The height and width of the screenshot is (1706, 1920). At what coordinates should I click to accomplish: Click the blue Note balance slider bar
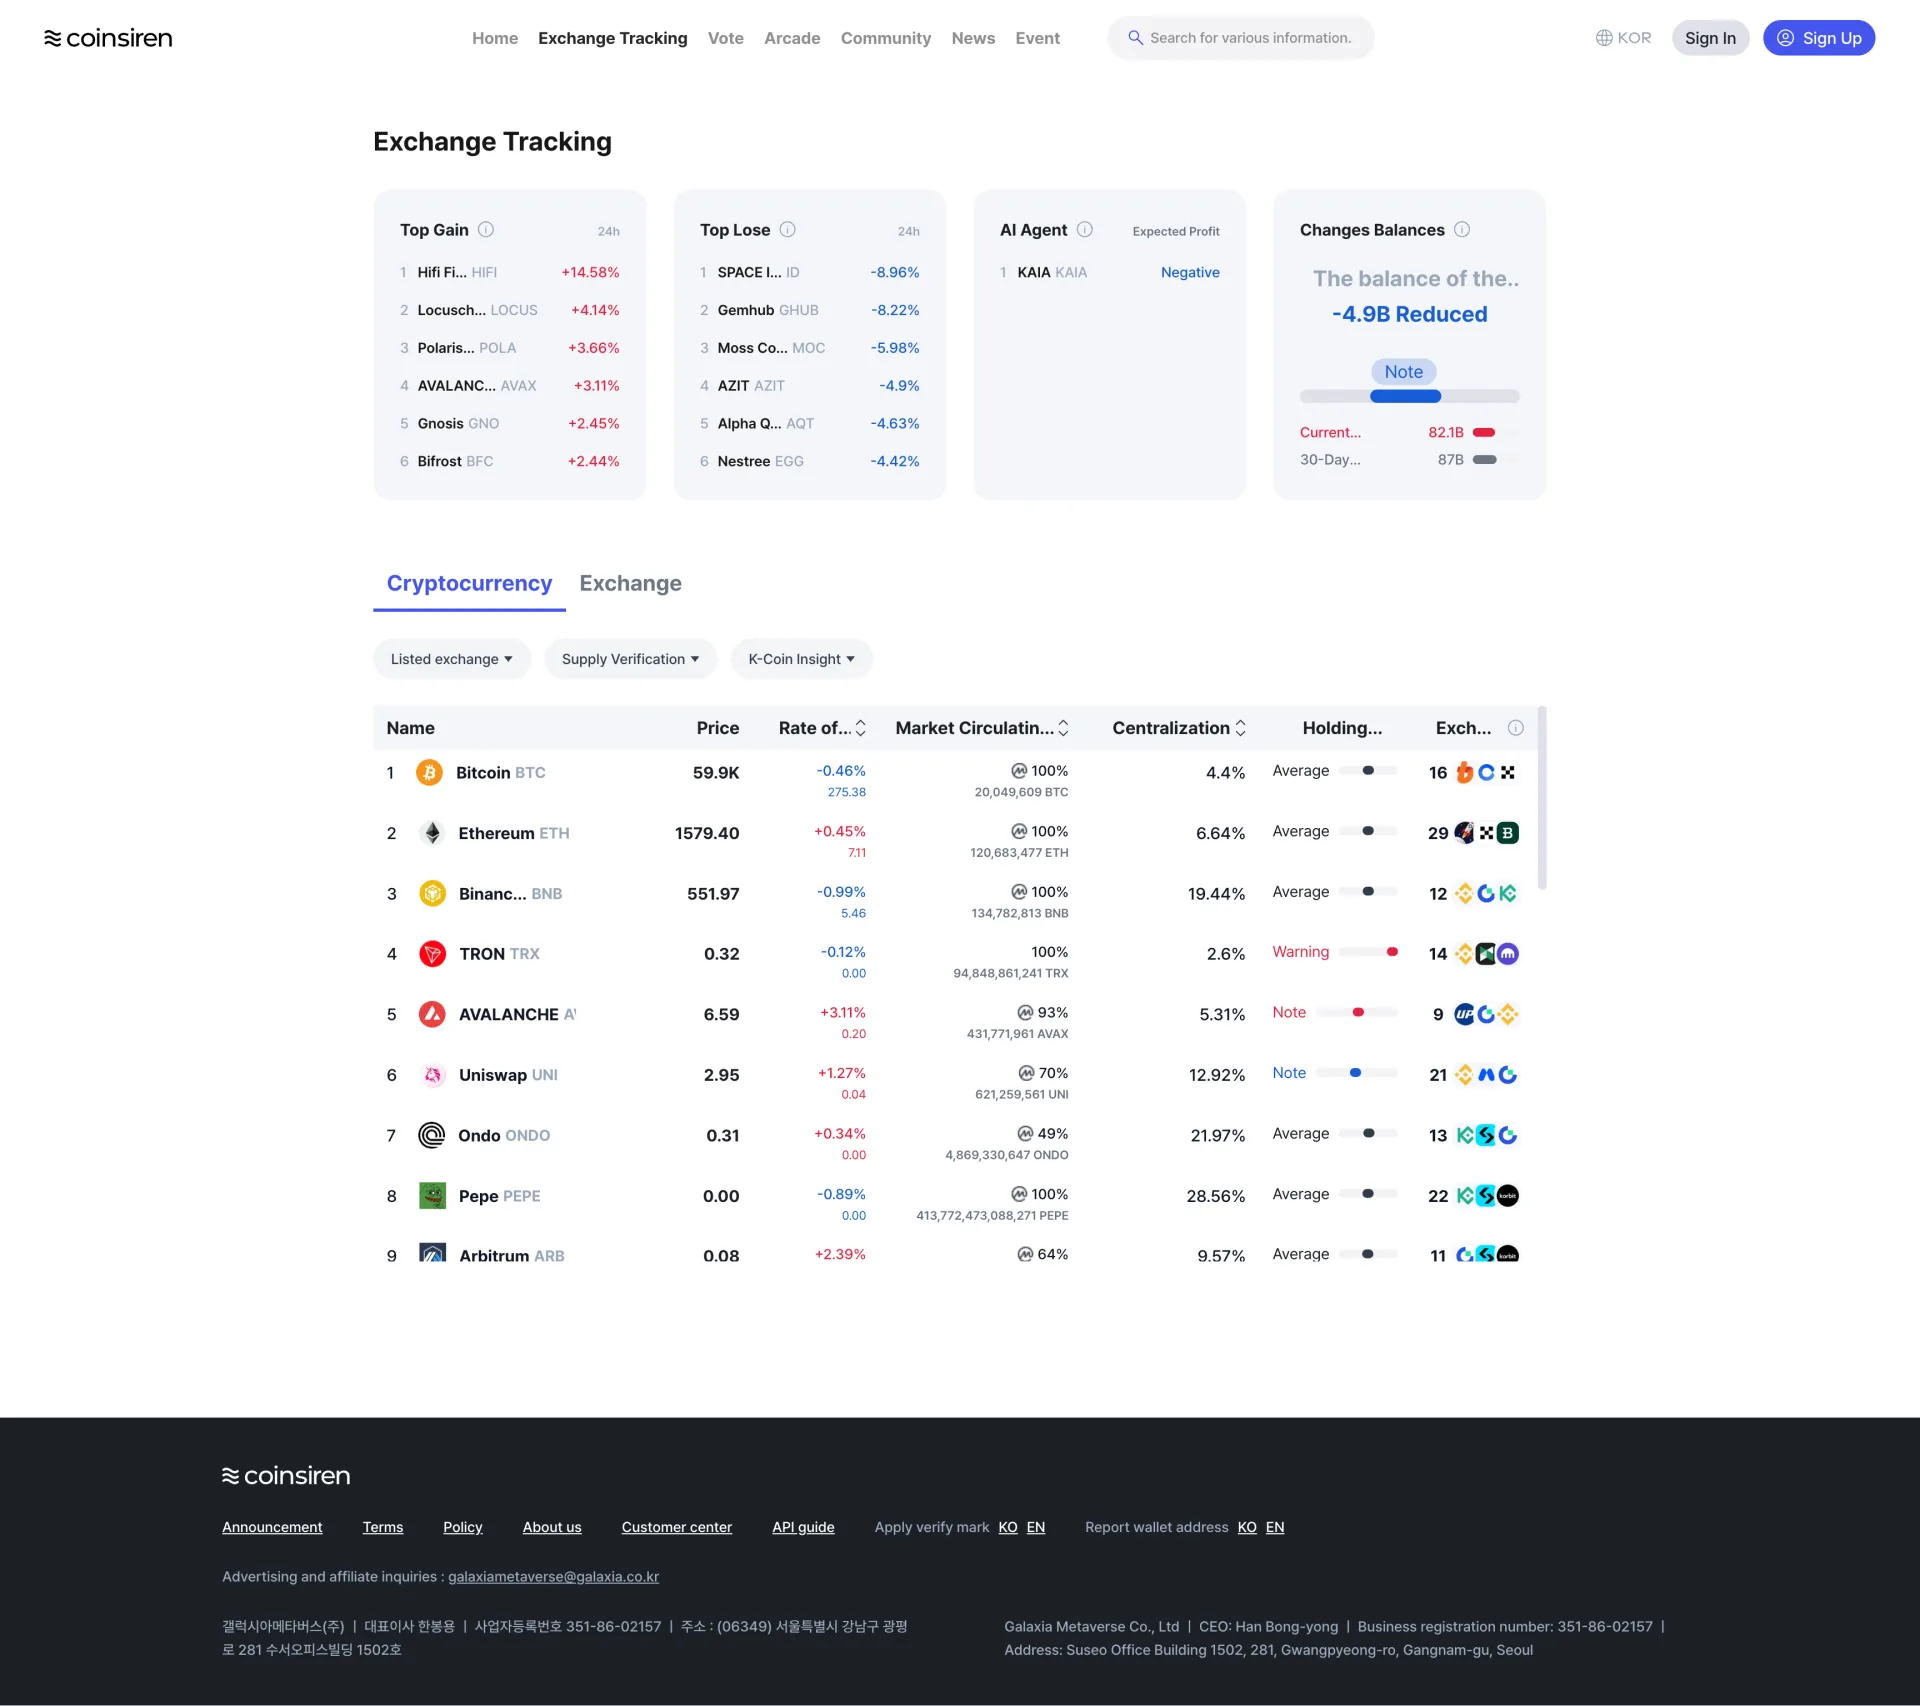click(1405, 397)
